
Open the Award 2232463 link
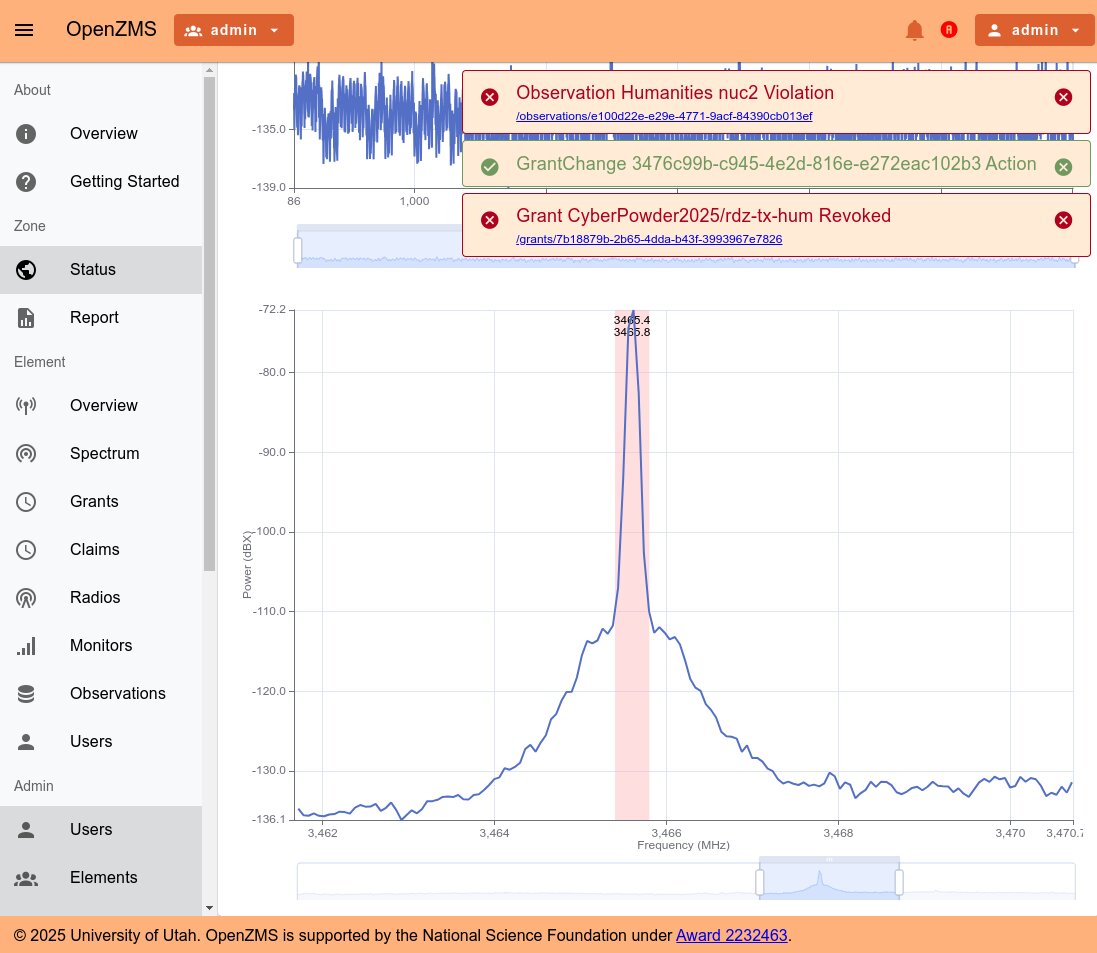(731, 936)
